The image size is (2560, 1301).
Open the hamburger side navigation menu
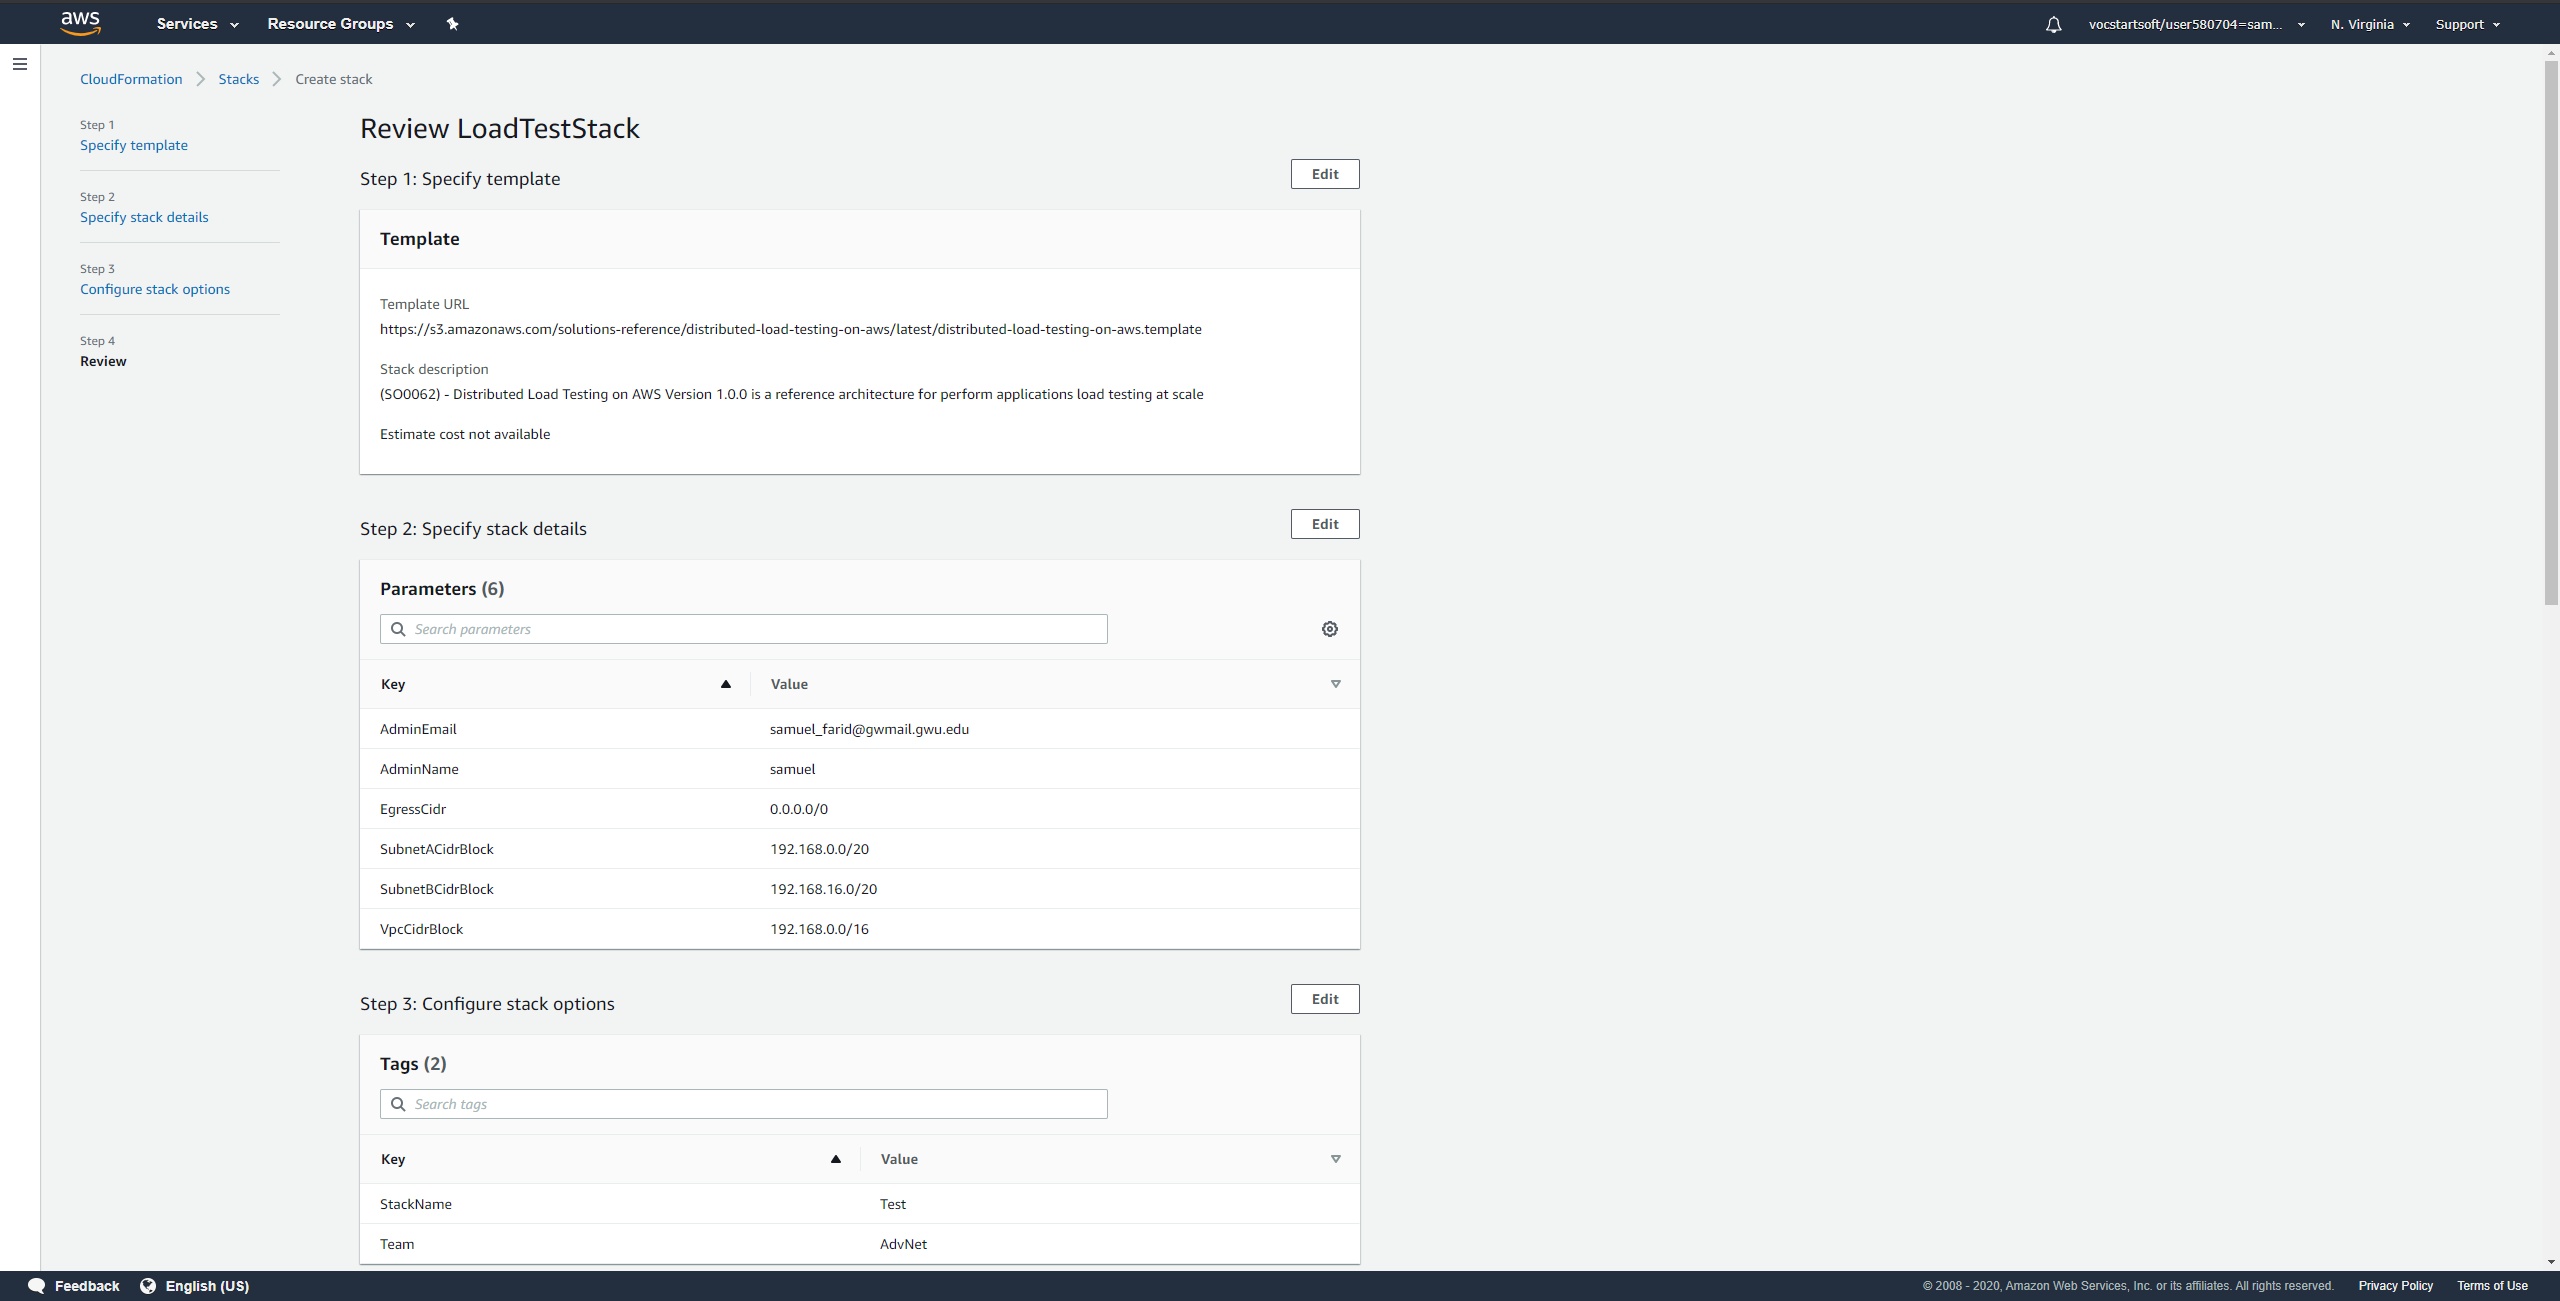tap(20, 64)
